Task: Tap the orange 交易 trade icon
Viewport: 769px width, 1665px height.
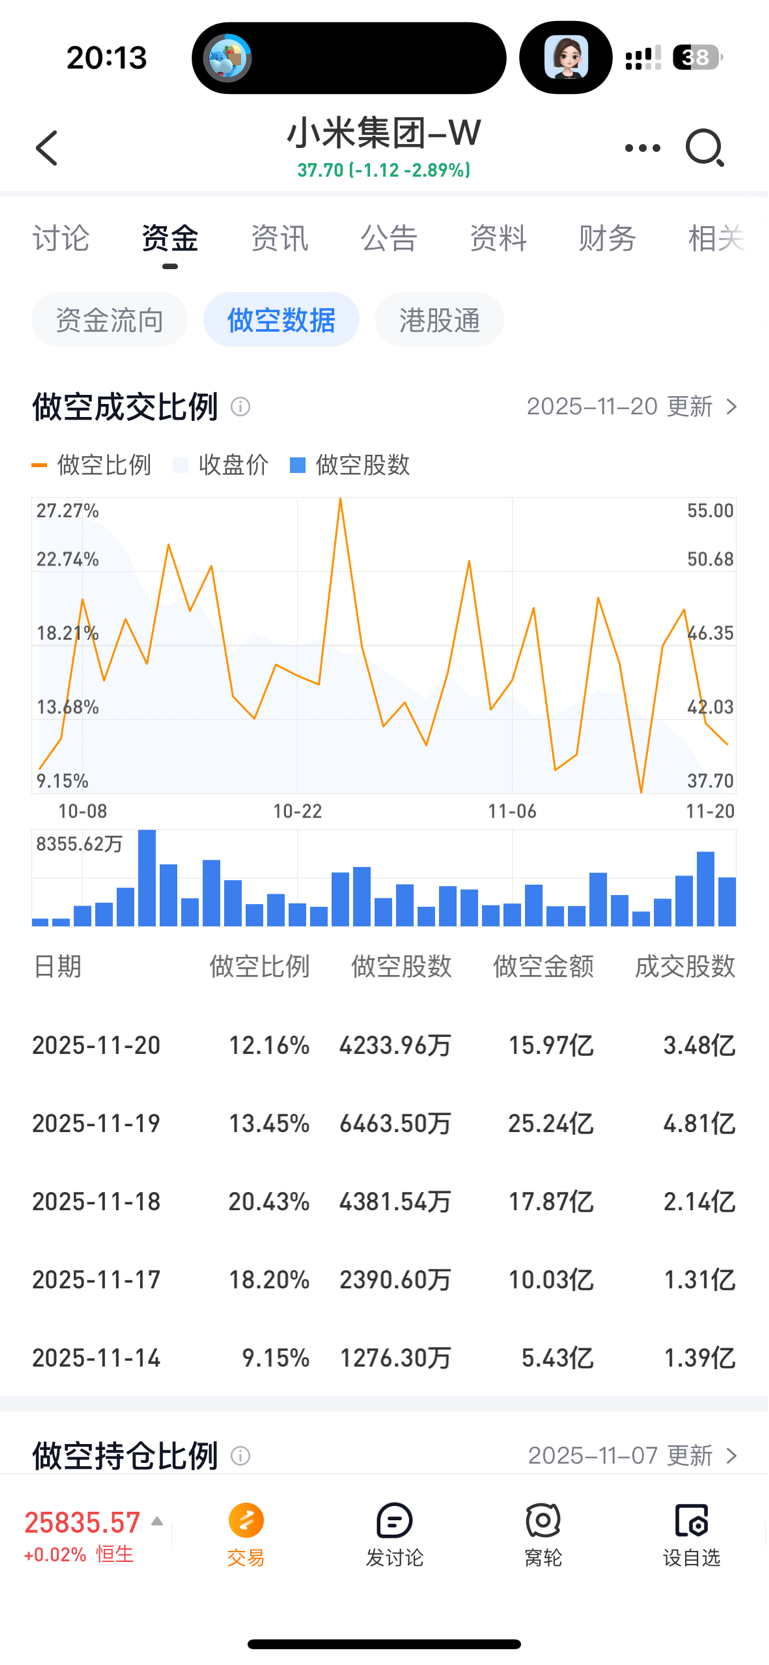Action: coord(246,1521)
